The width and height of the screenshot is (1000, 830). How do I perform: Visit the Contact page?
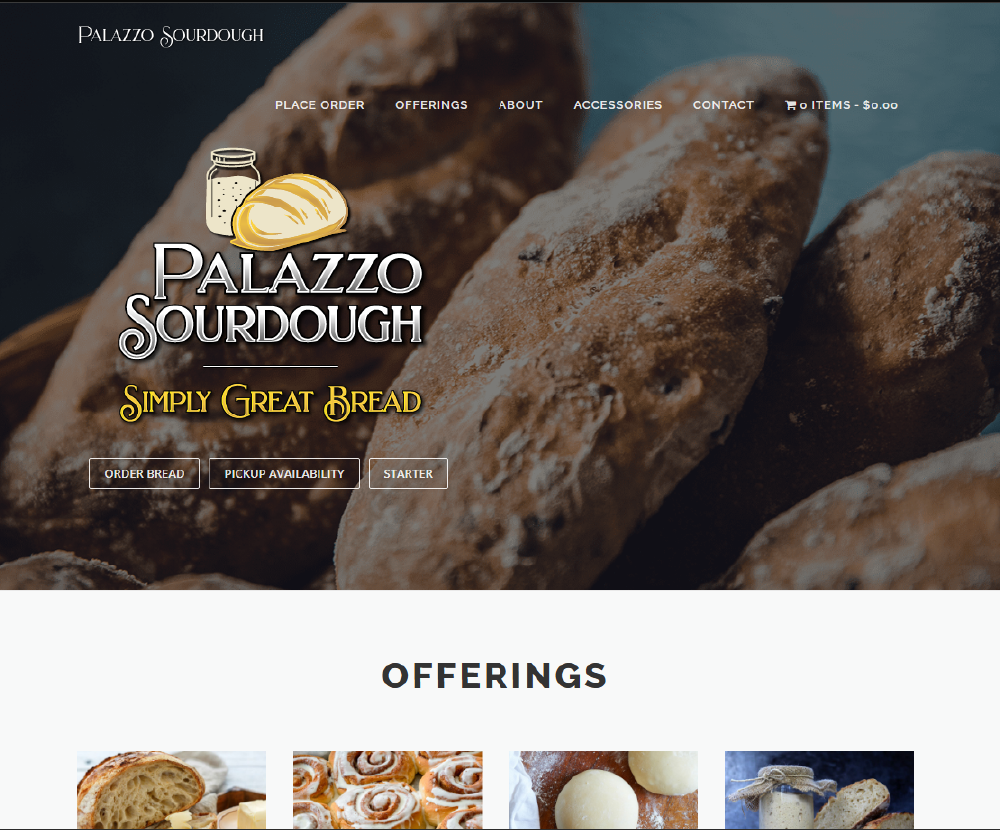pyautogui.click(x=723, y=105)
